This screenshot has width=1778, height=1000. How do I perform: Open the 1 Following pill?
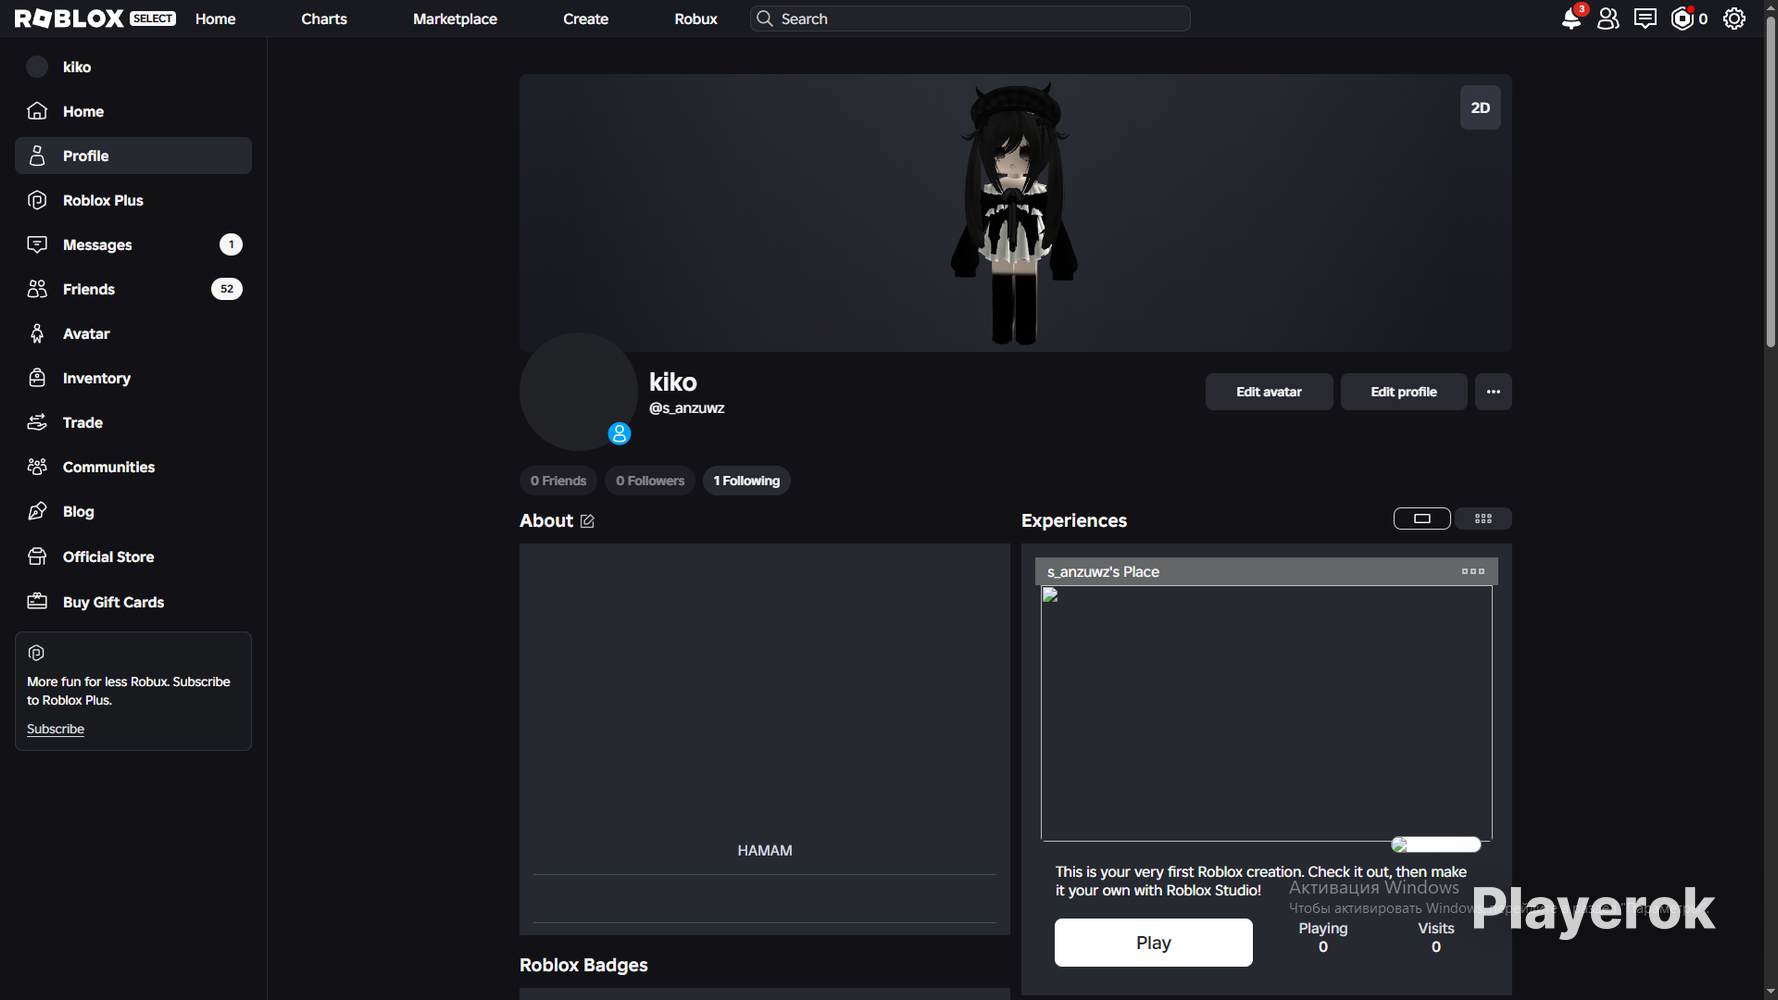pos(747,481)
